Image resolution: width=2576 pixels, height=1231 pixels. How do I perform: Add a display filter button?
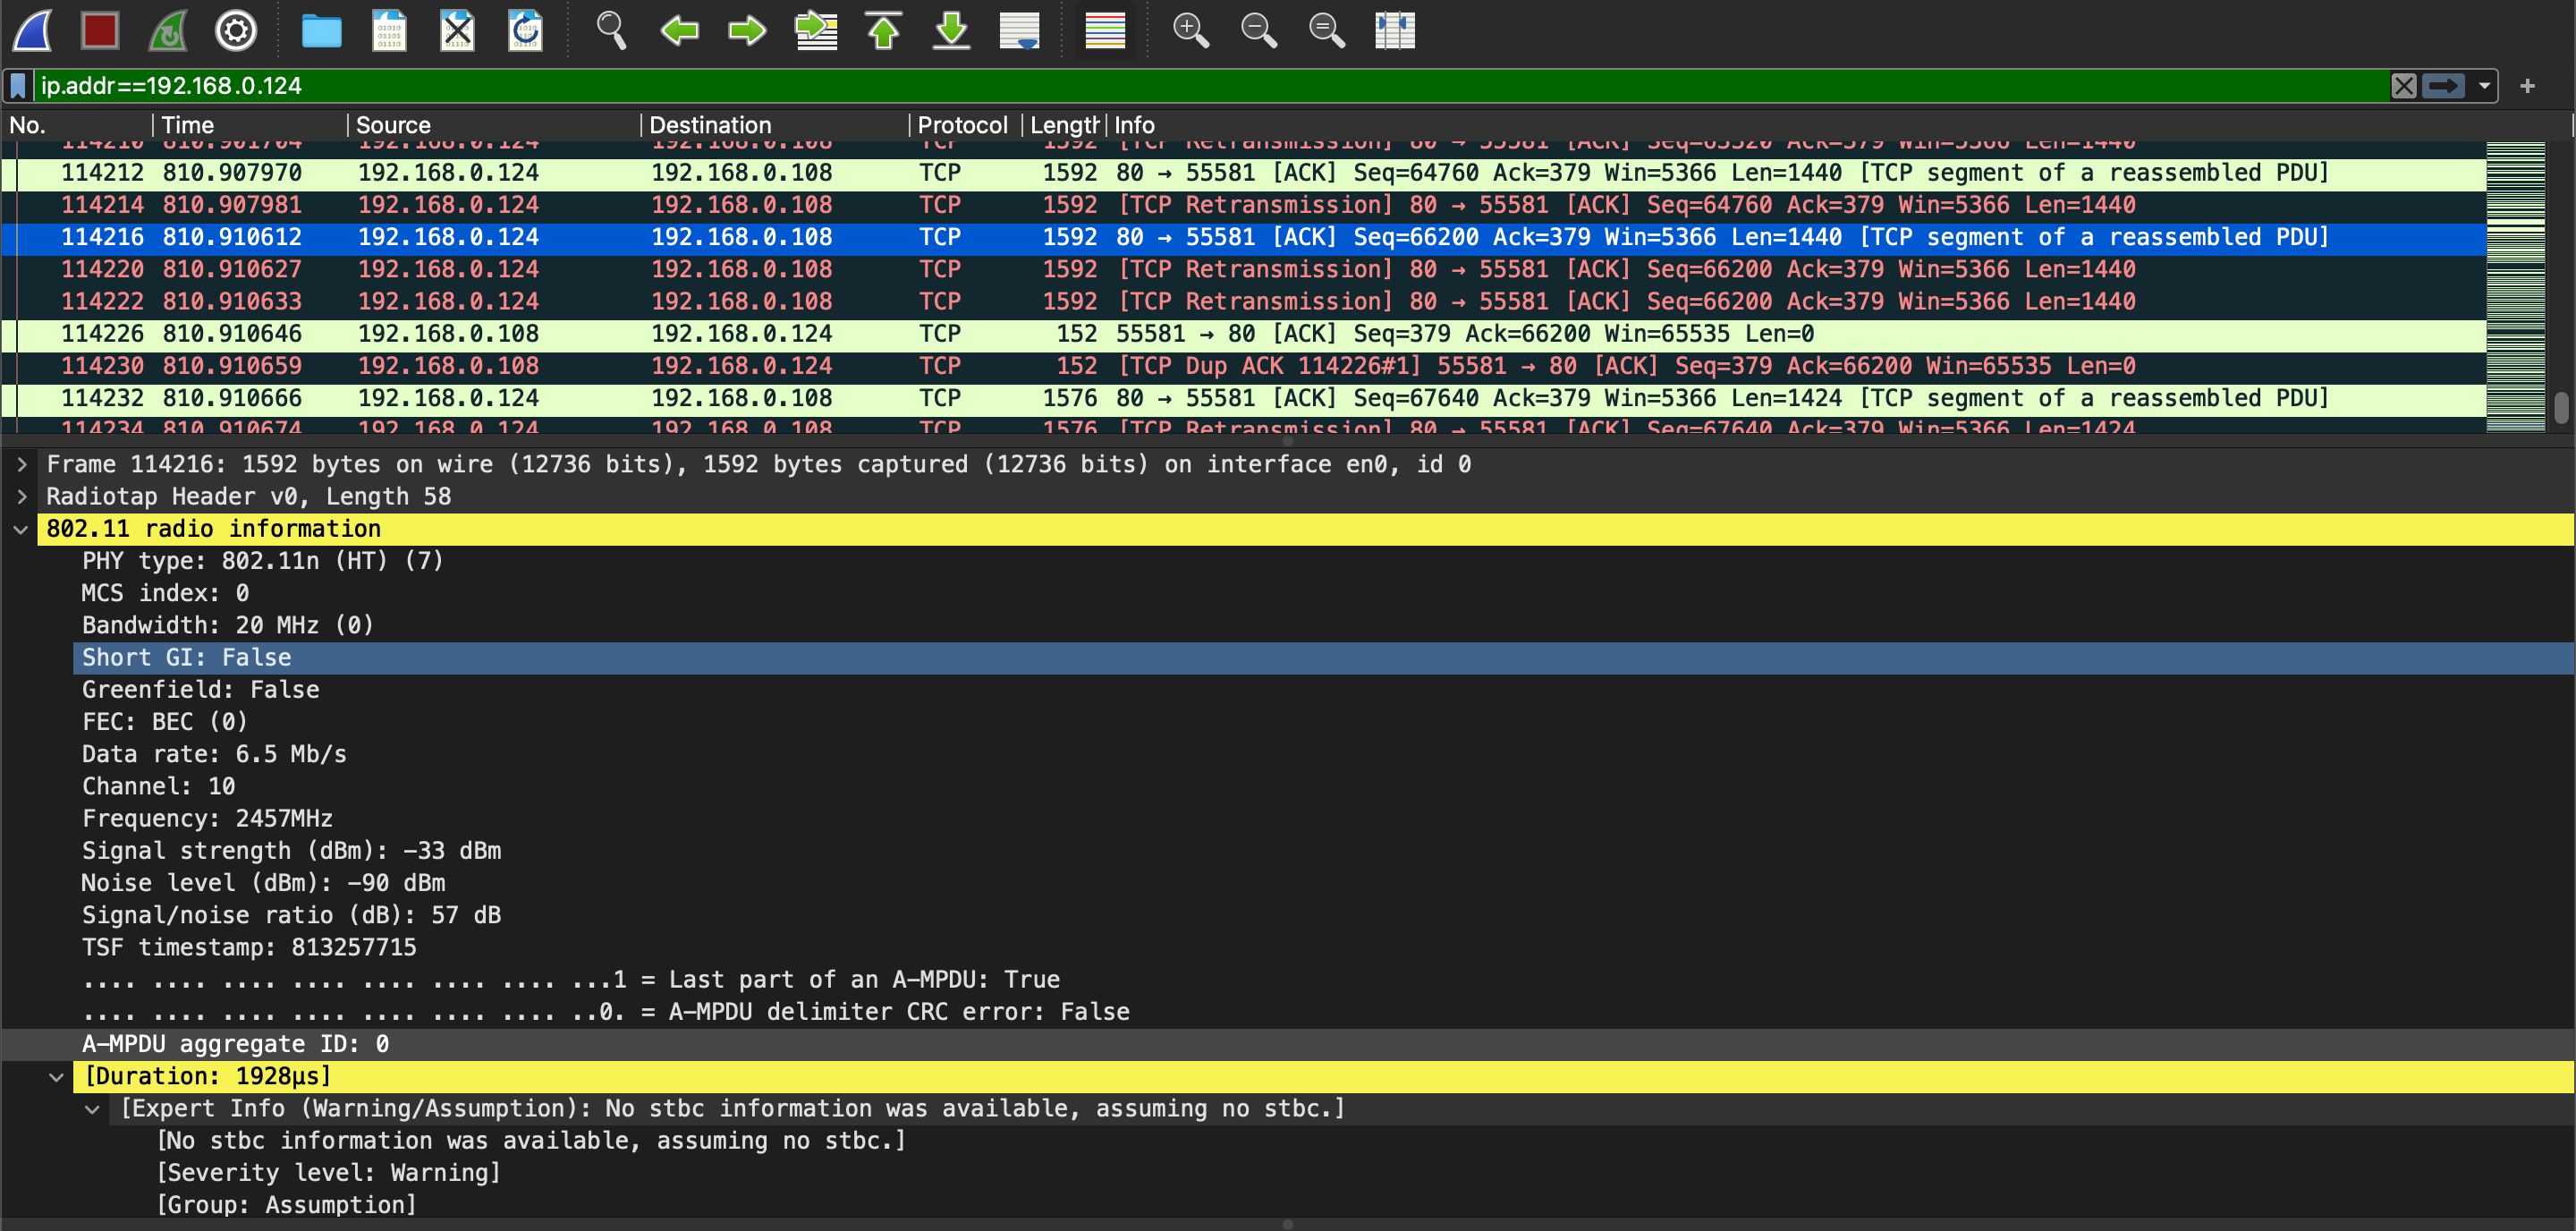point(2527,86)
